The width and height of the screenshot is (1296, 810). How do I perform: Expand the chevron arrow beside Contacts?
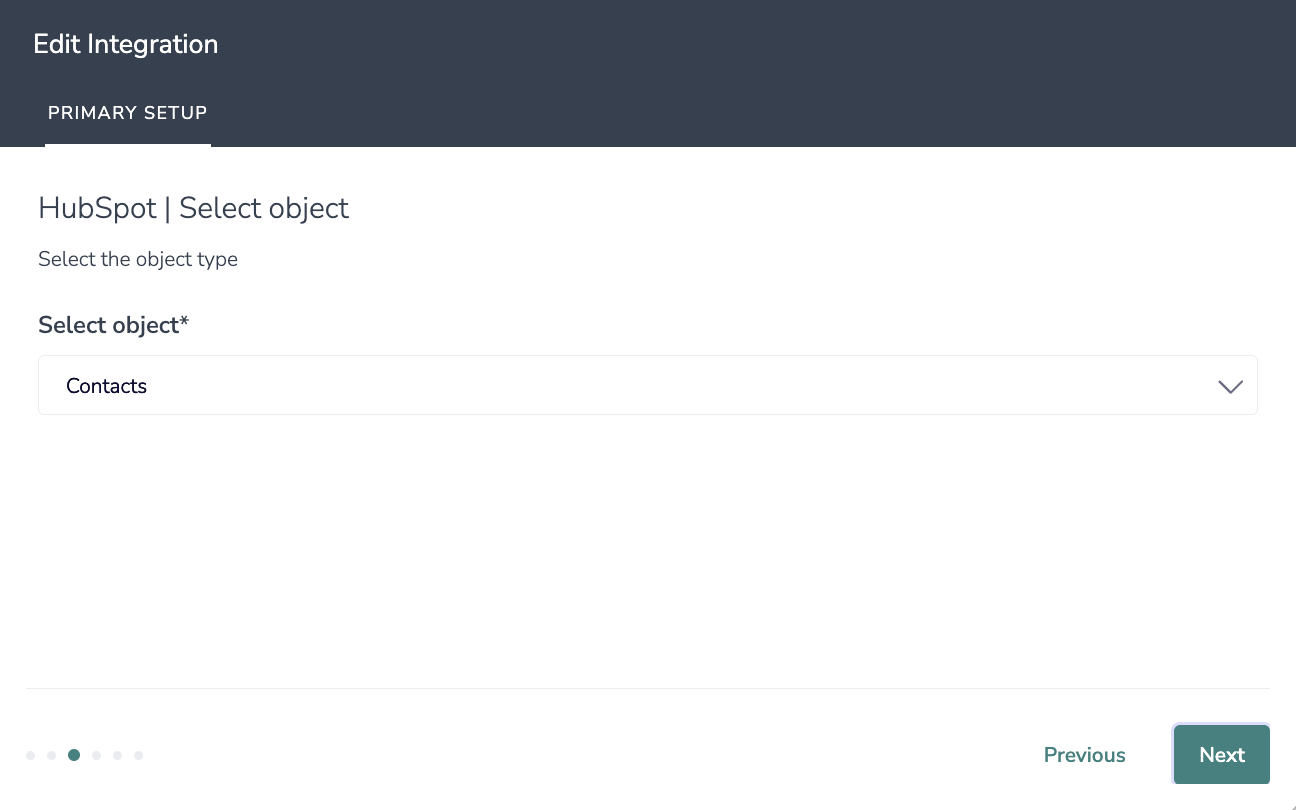coord(1230,386)
